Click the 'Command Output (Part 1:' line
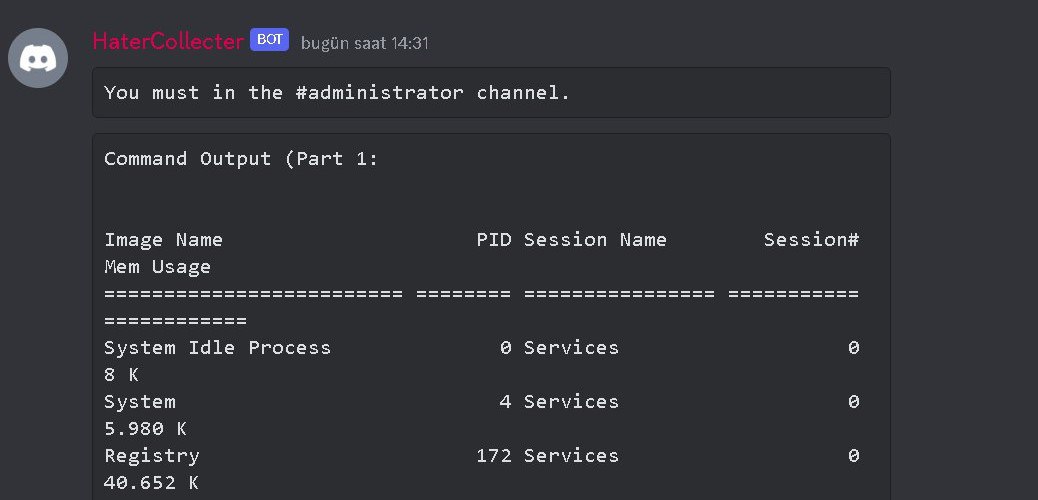1038x500 pixels. coord(241,159)
